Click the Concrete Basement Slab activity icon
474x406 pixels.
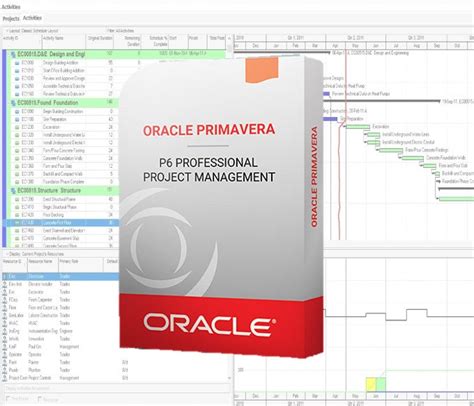pyautogui.click(x=17, y=238)
